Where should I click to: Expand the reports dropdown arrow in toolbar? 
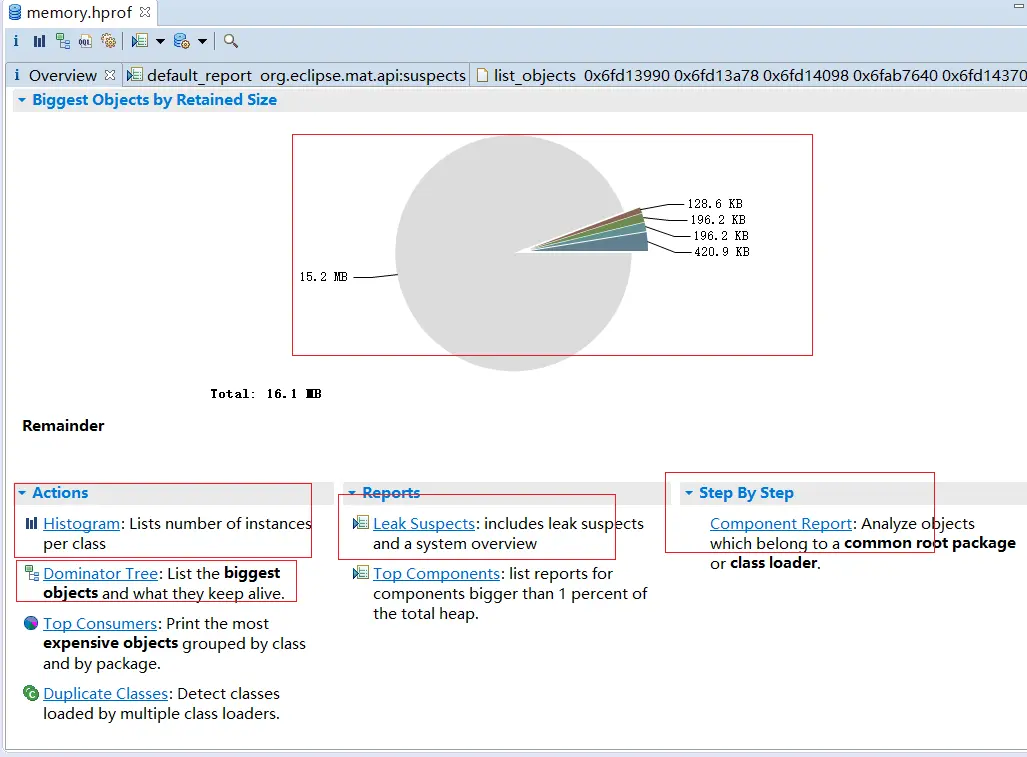point(160,41)
